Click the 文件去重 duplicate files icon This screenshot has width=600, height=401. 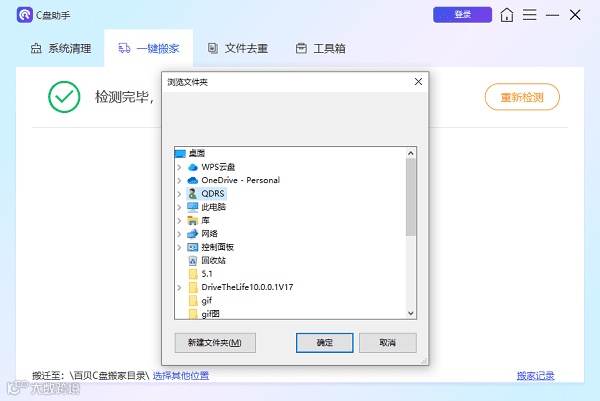(213, 48)
